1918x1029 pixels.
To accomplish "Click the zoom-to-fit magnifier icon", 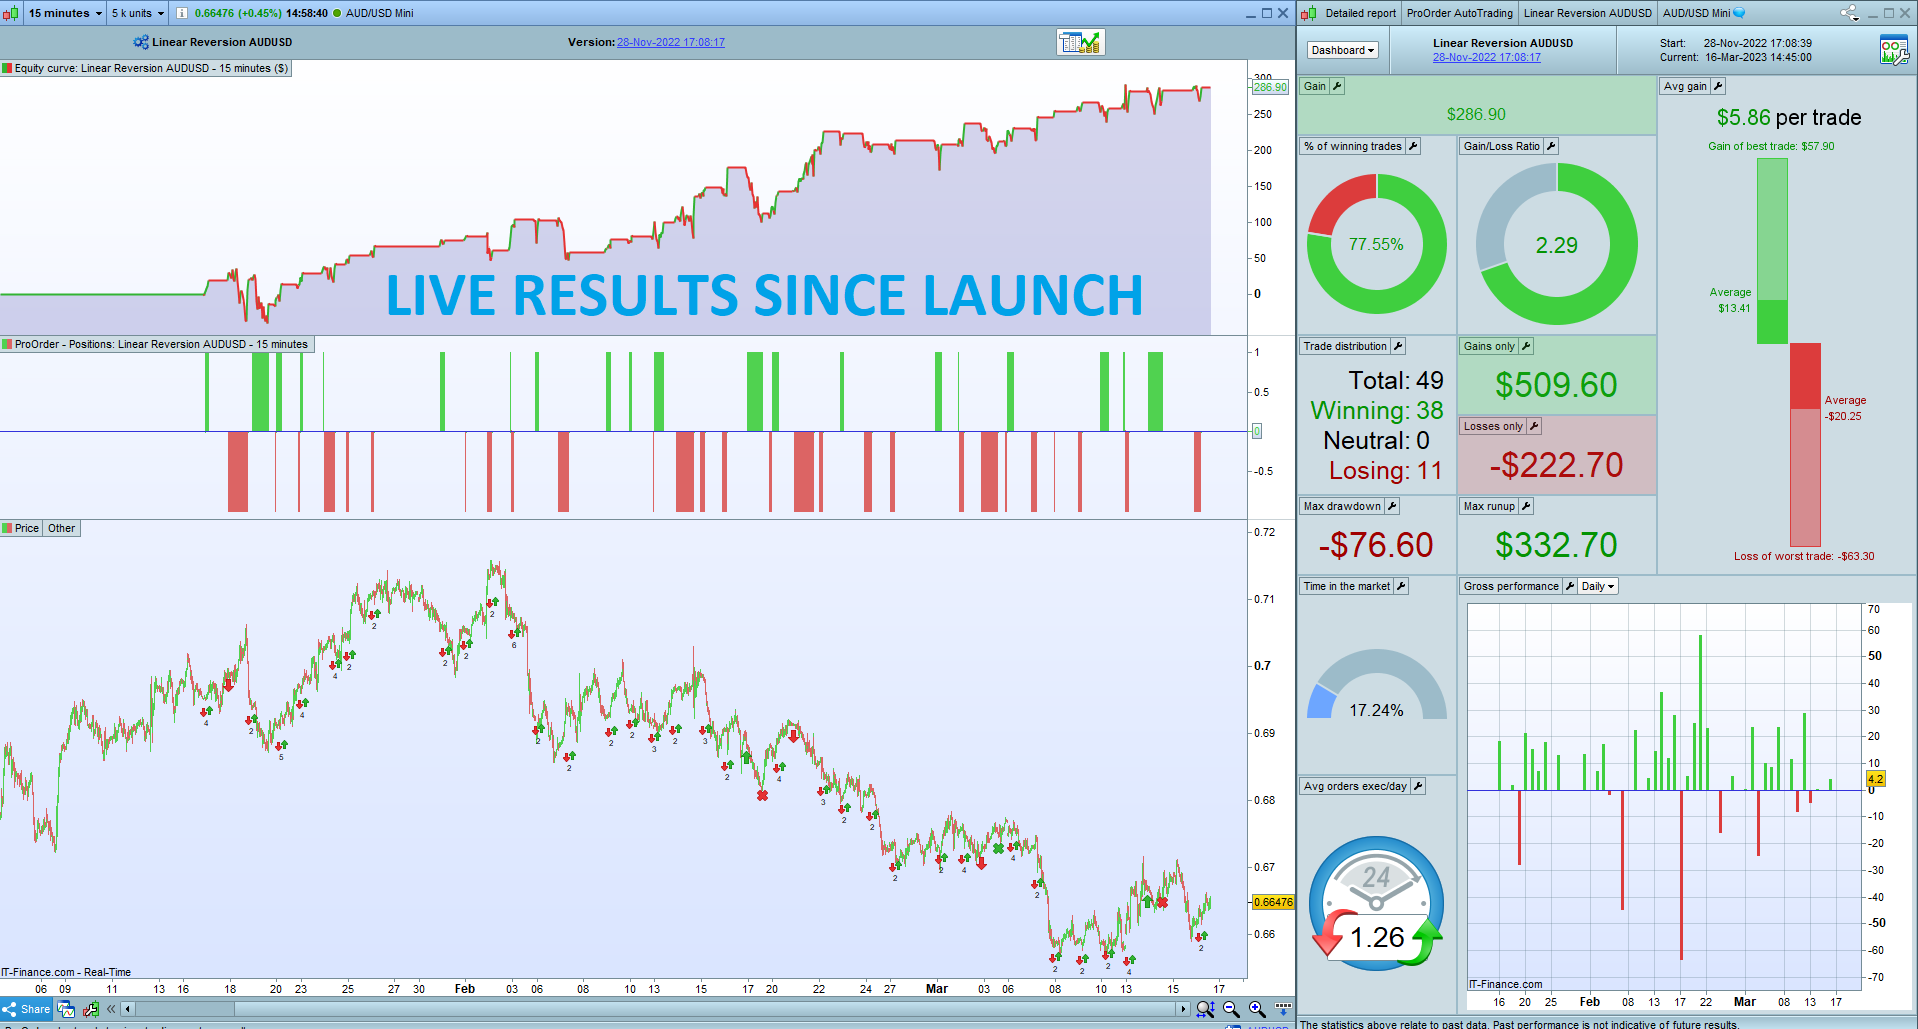I will tap(1205, 1009).
